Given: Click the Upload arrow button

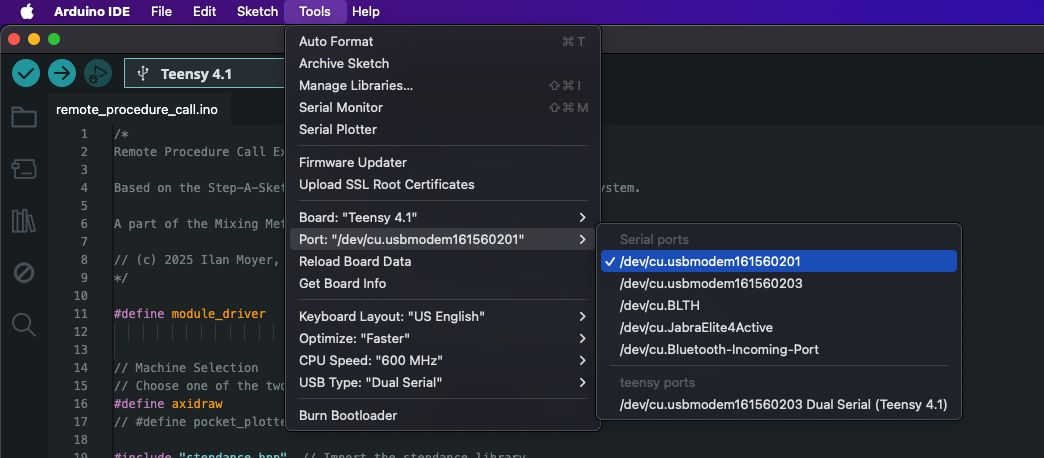Looking at the screenshot, I should pyautogui.click(x=62, y=73).
